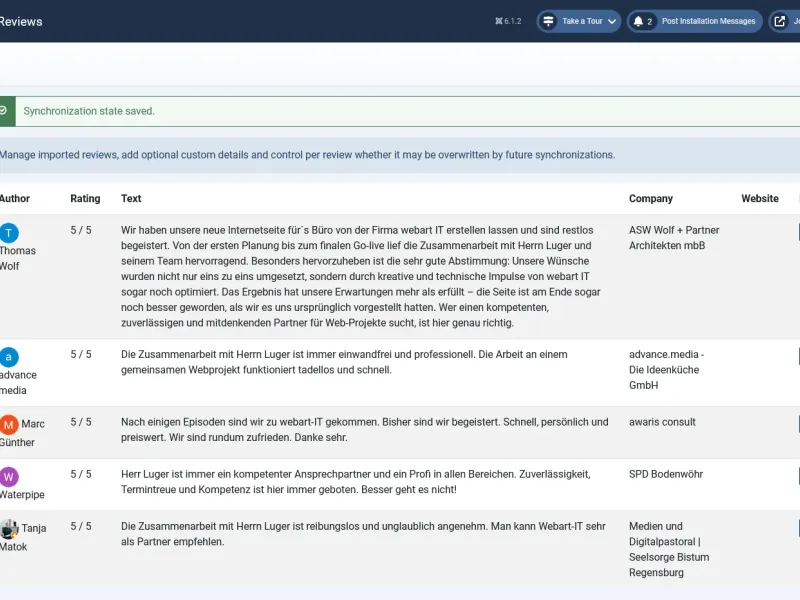Click the Rating column header
This screenshot has height=600, width=800.
click(x=85, y=198)
